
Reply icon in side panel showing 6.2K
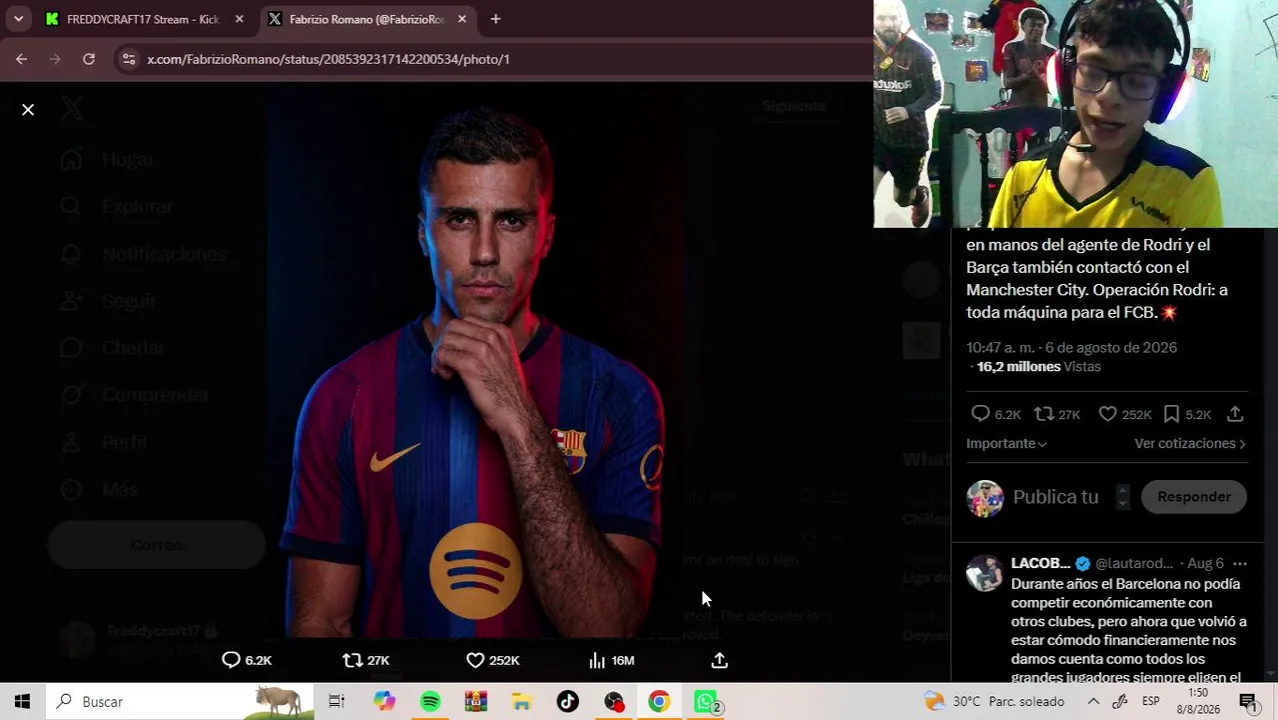click(x=995, y=414)
